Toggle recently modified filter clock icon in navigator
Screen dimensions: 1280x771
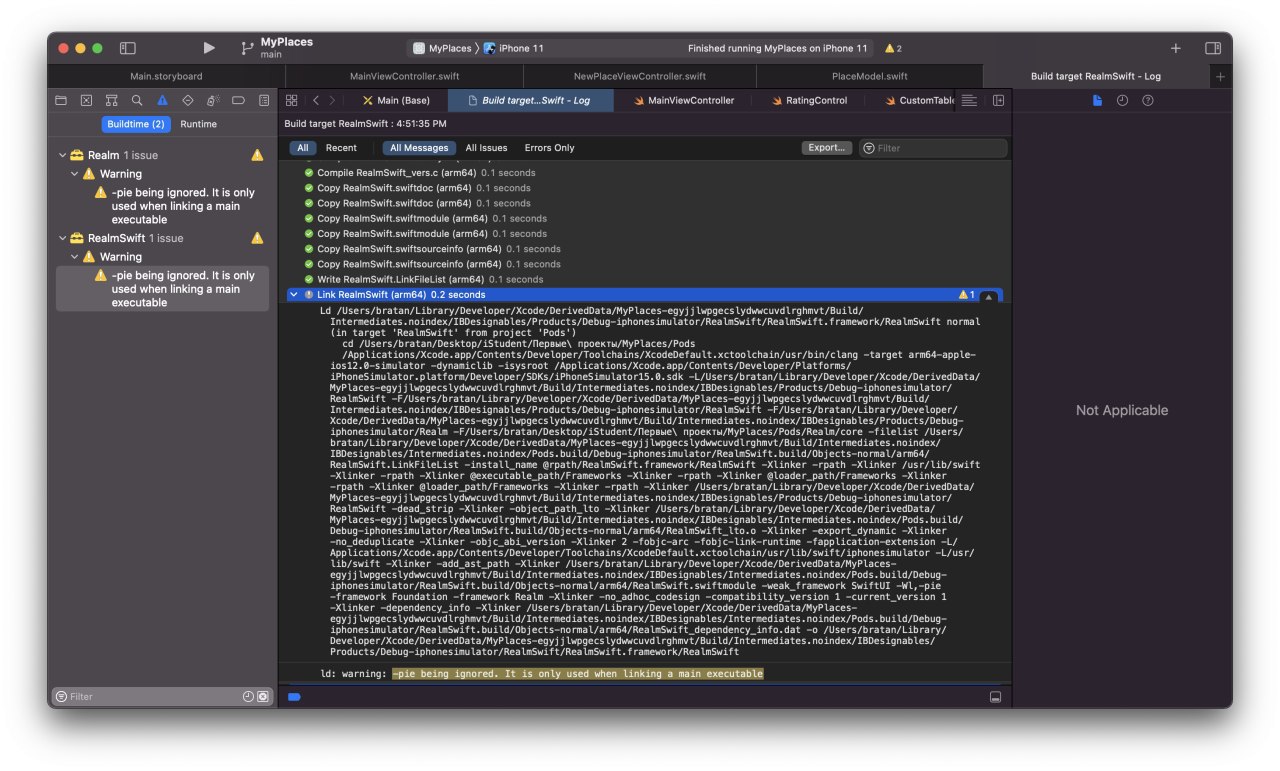pos(248,696)
